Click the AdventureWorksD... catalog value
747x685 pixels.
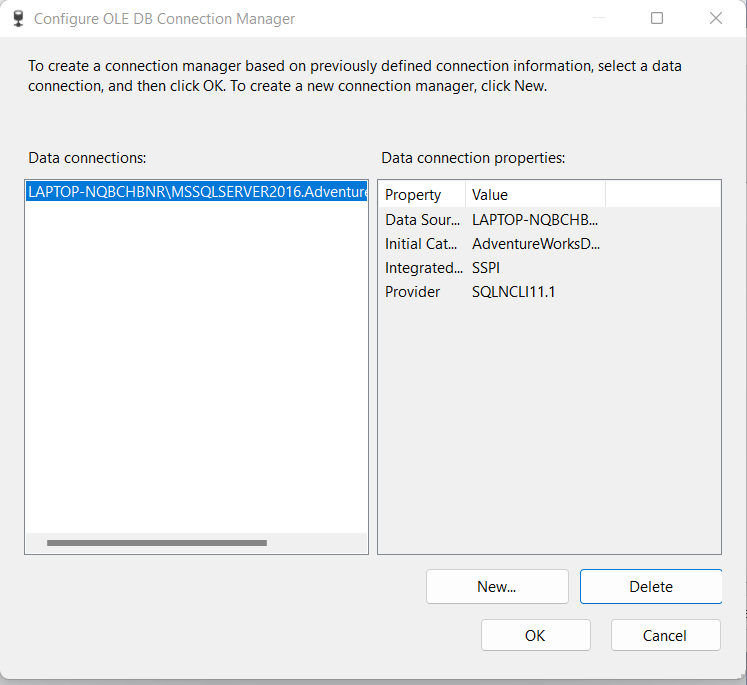[535, 244]
